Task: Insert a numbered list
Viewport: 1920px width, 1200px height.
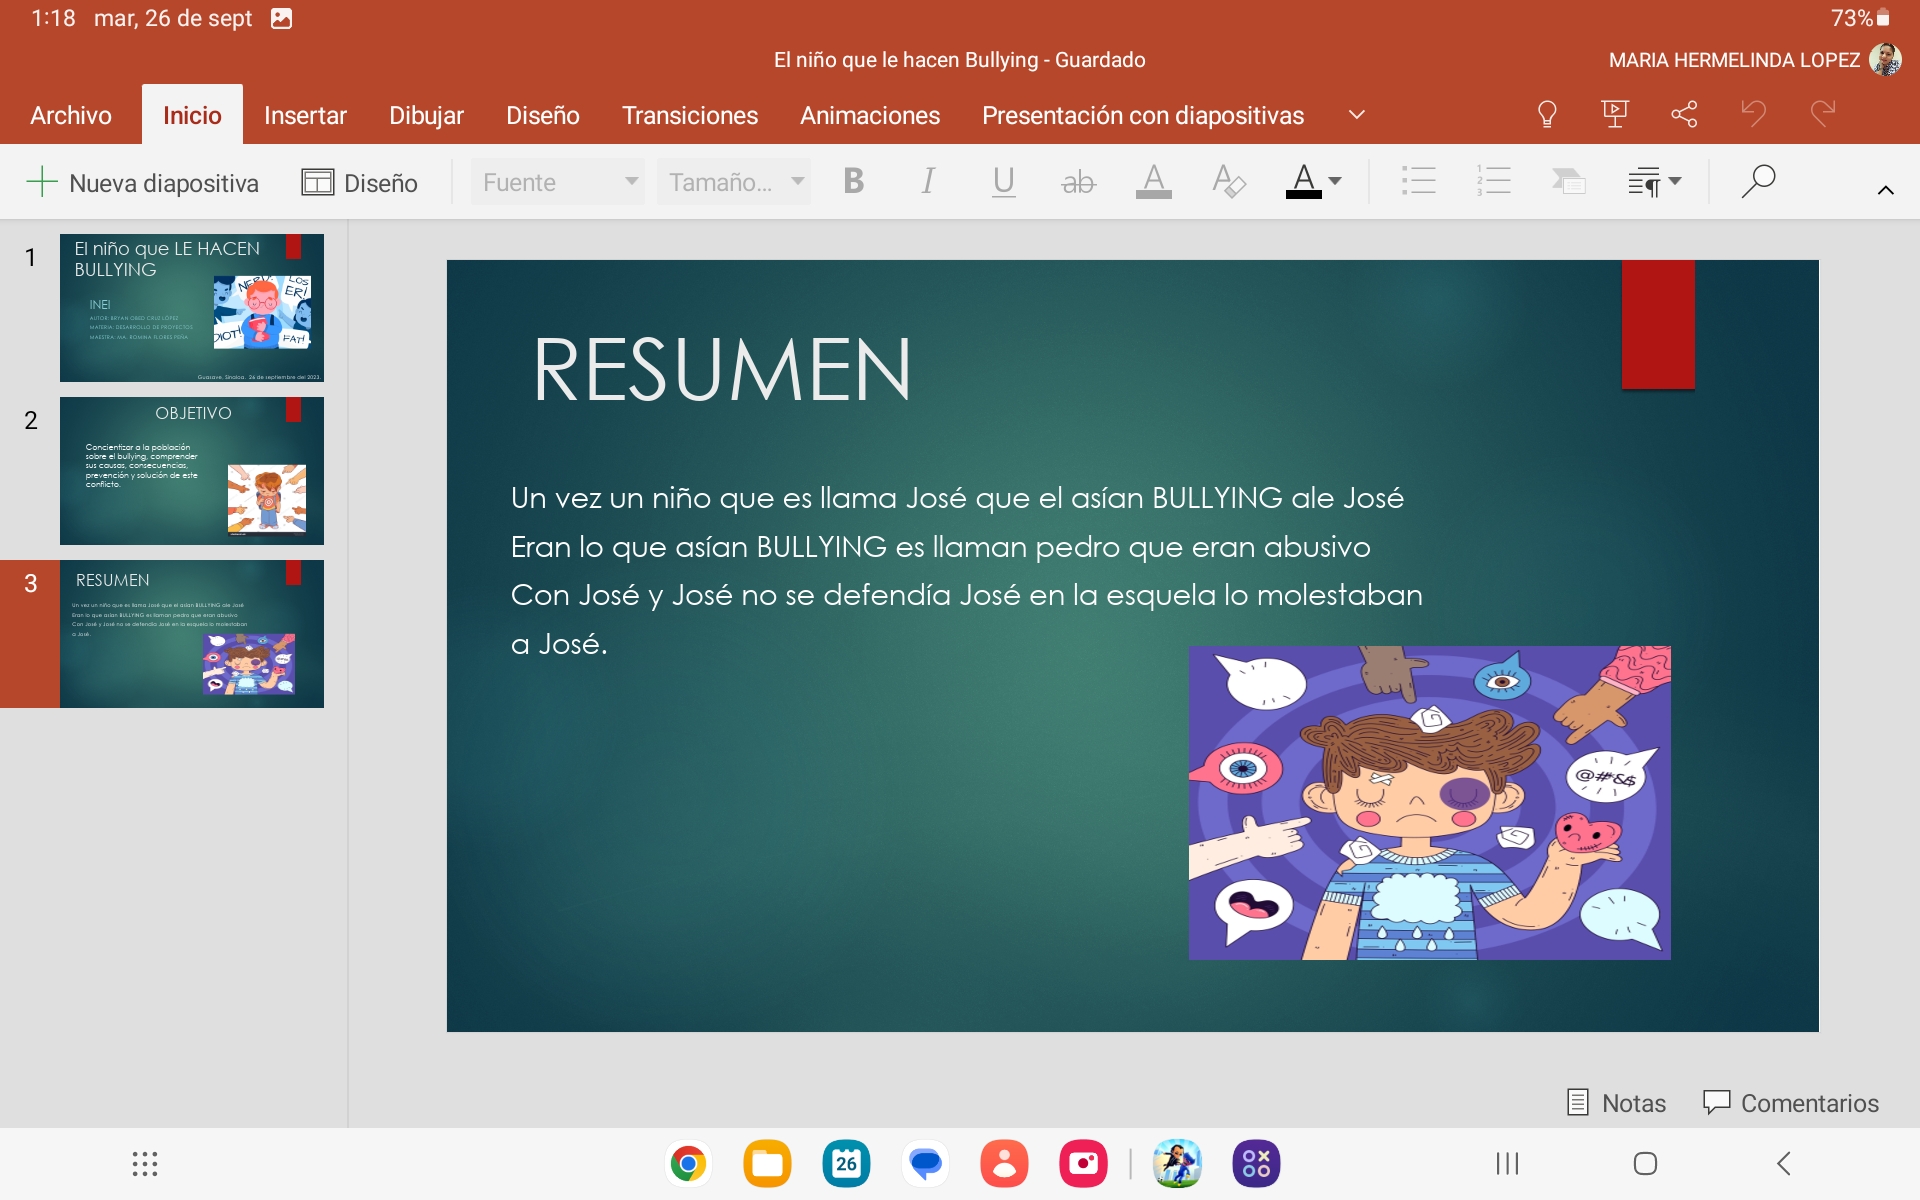Action: (1493, 182)
